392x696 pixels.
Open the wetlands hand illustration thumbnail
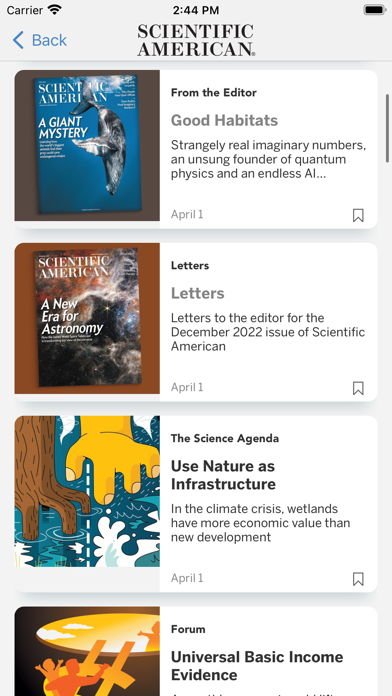[x=87, y=491]
